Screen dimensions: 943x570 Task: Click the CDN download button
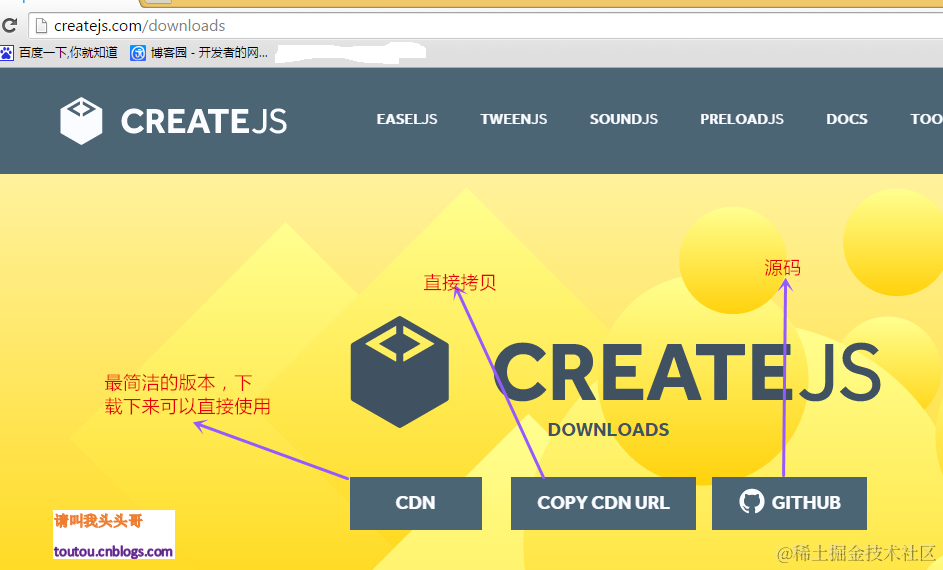(x=416, y=503)
